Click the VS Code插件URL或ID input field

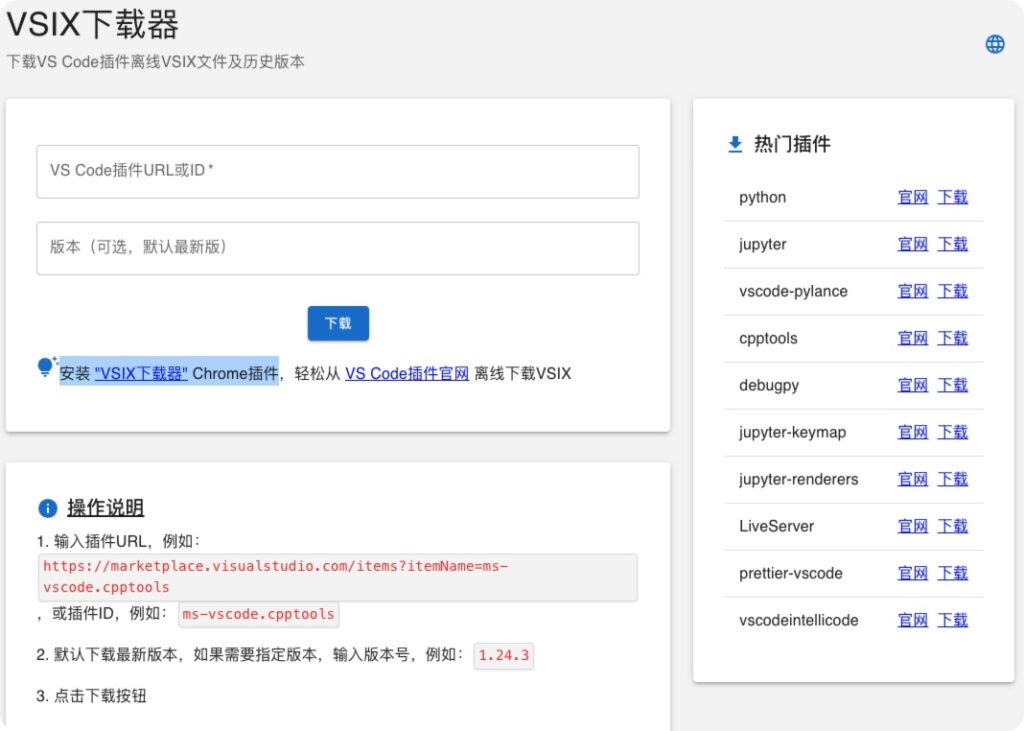click(x=338, y=171)
